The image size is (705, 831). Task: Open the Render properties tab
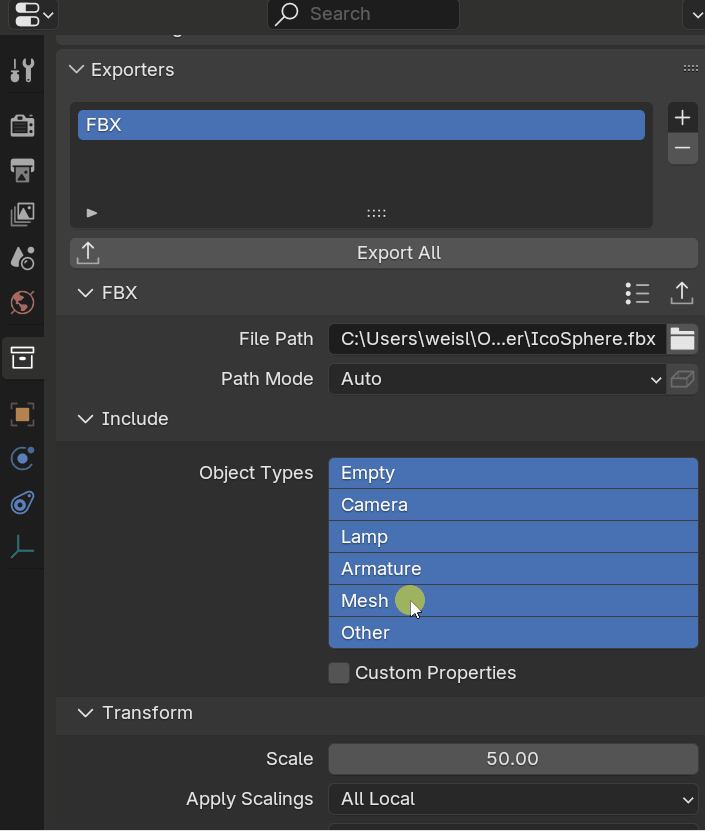click(22, 126)
